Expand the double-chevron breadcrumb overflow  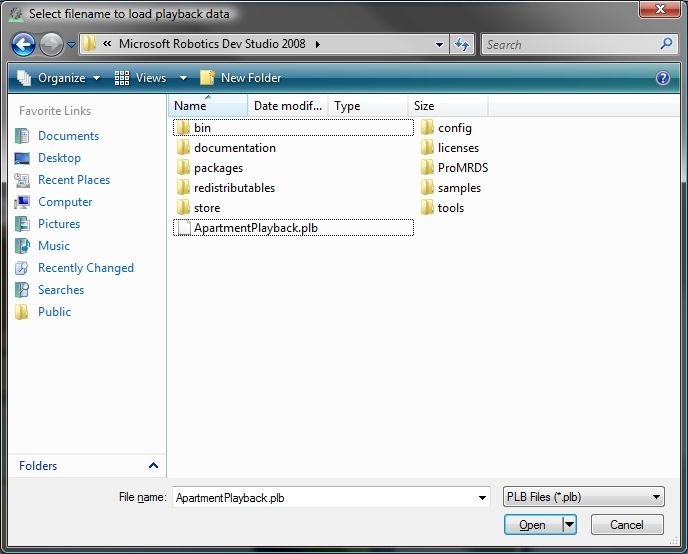[107, 44]
